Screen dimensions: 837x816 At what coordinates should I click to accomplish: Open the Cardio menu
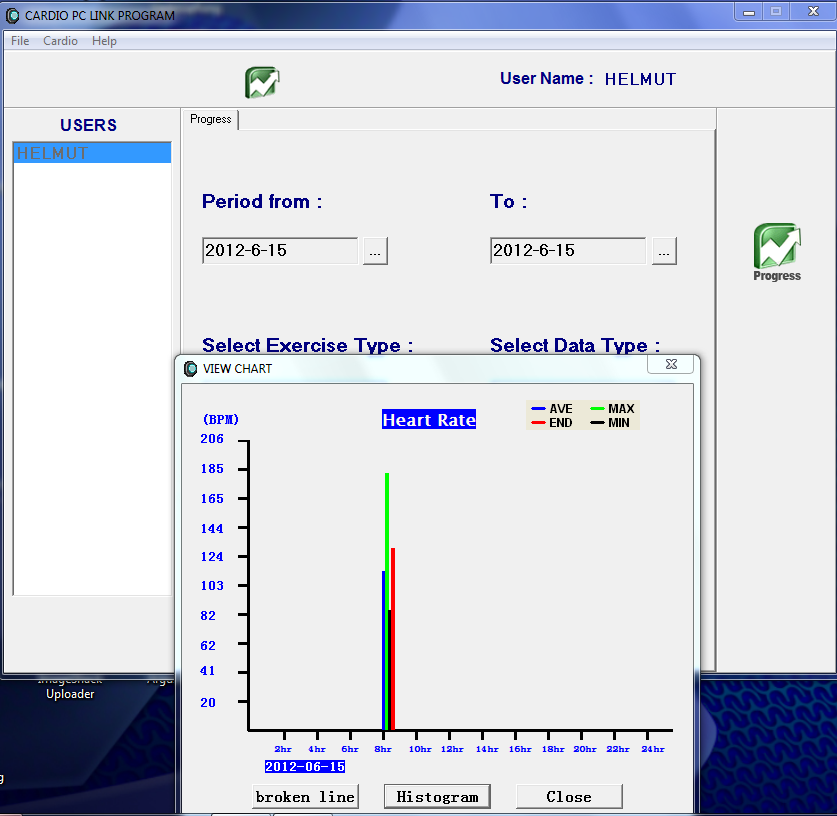(60, 41)
